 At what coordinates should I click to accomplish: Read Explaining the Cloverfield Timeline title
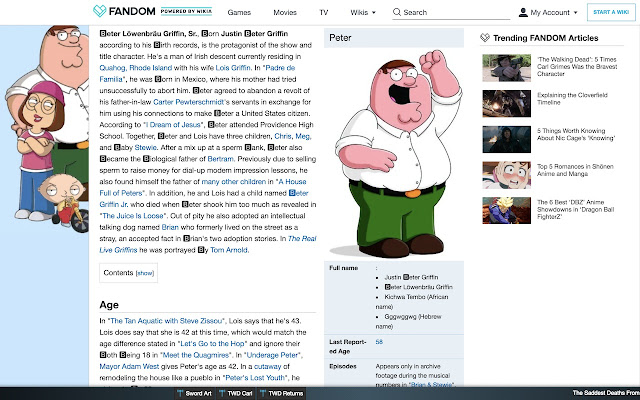click(572, 99)
